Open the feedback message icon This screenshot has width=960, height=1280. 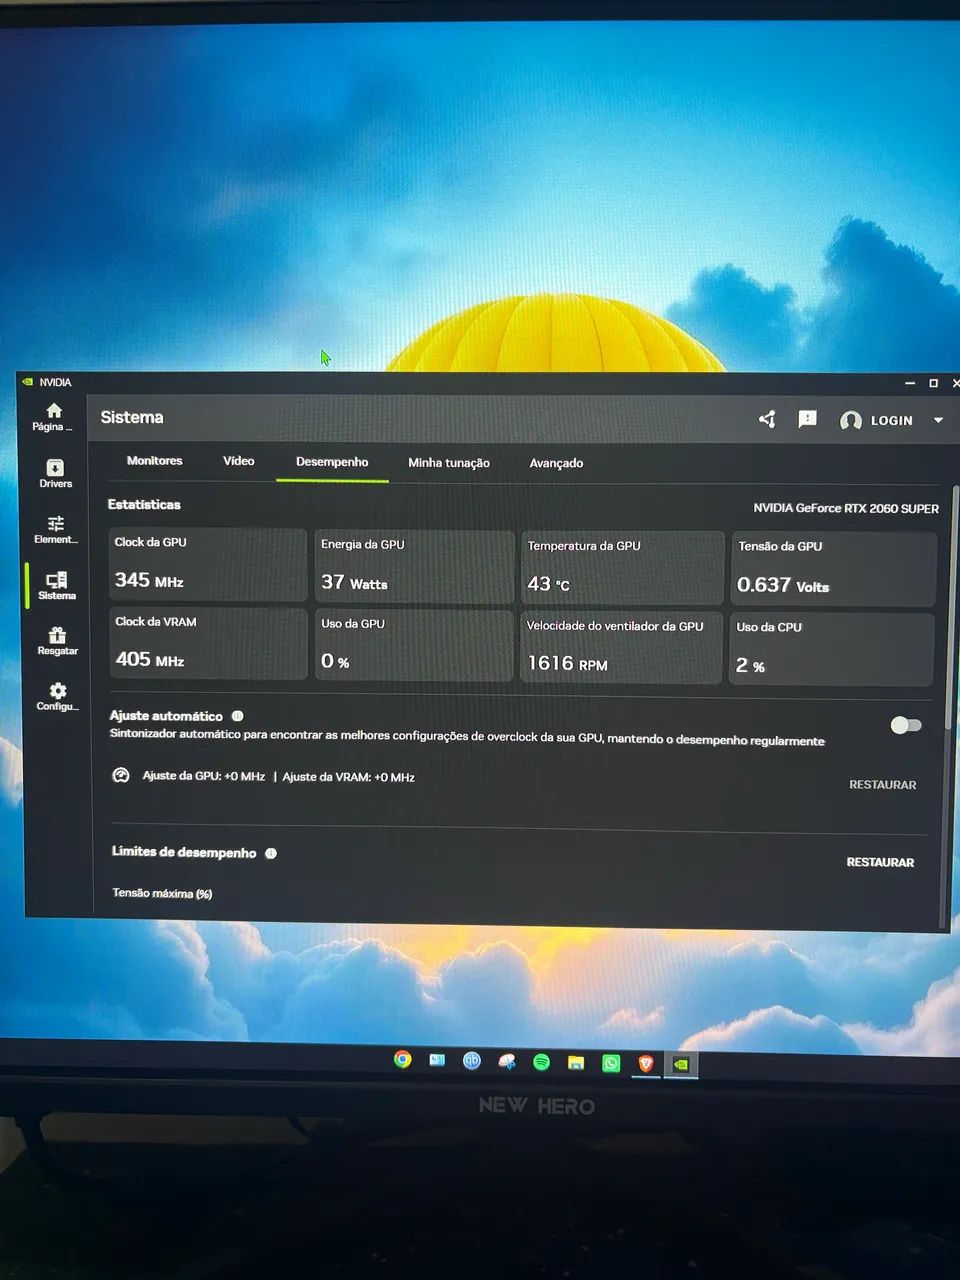click(x=807, y=419)
